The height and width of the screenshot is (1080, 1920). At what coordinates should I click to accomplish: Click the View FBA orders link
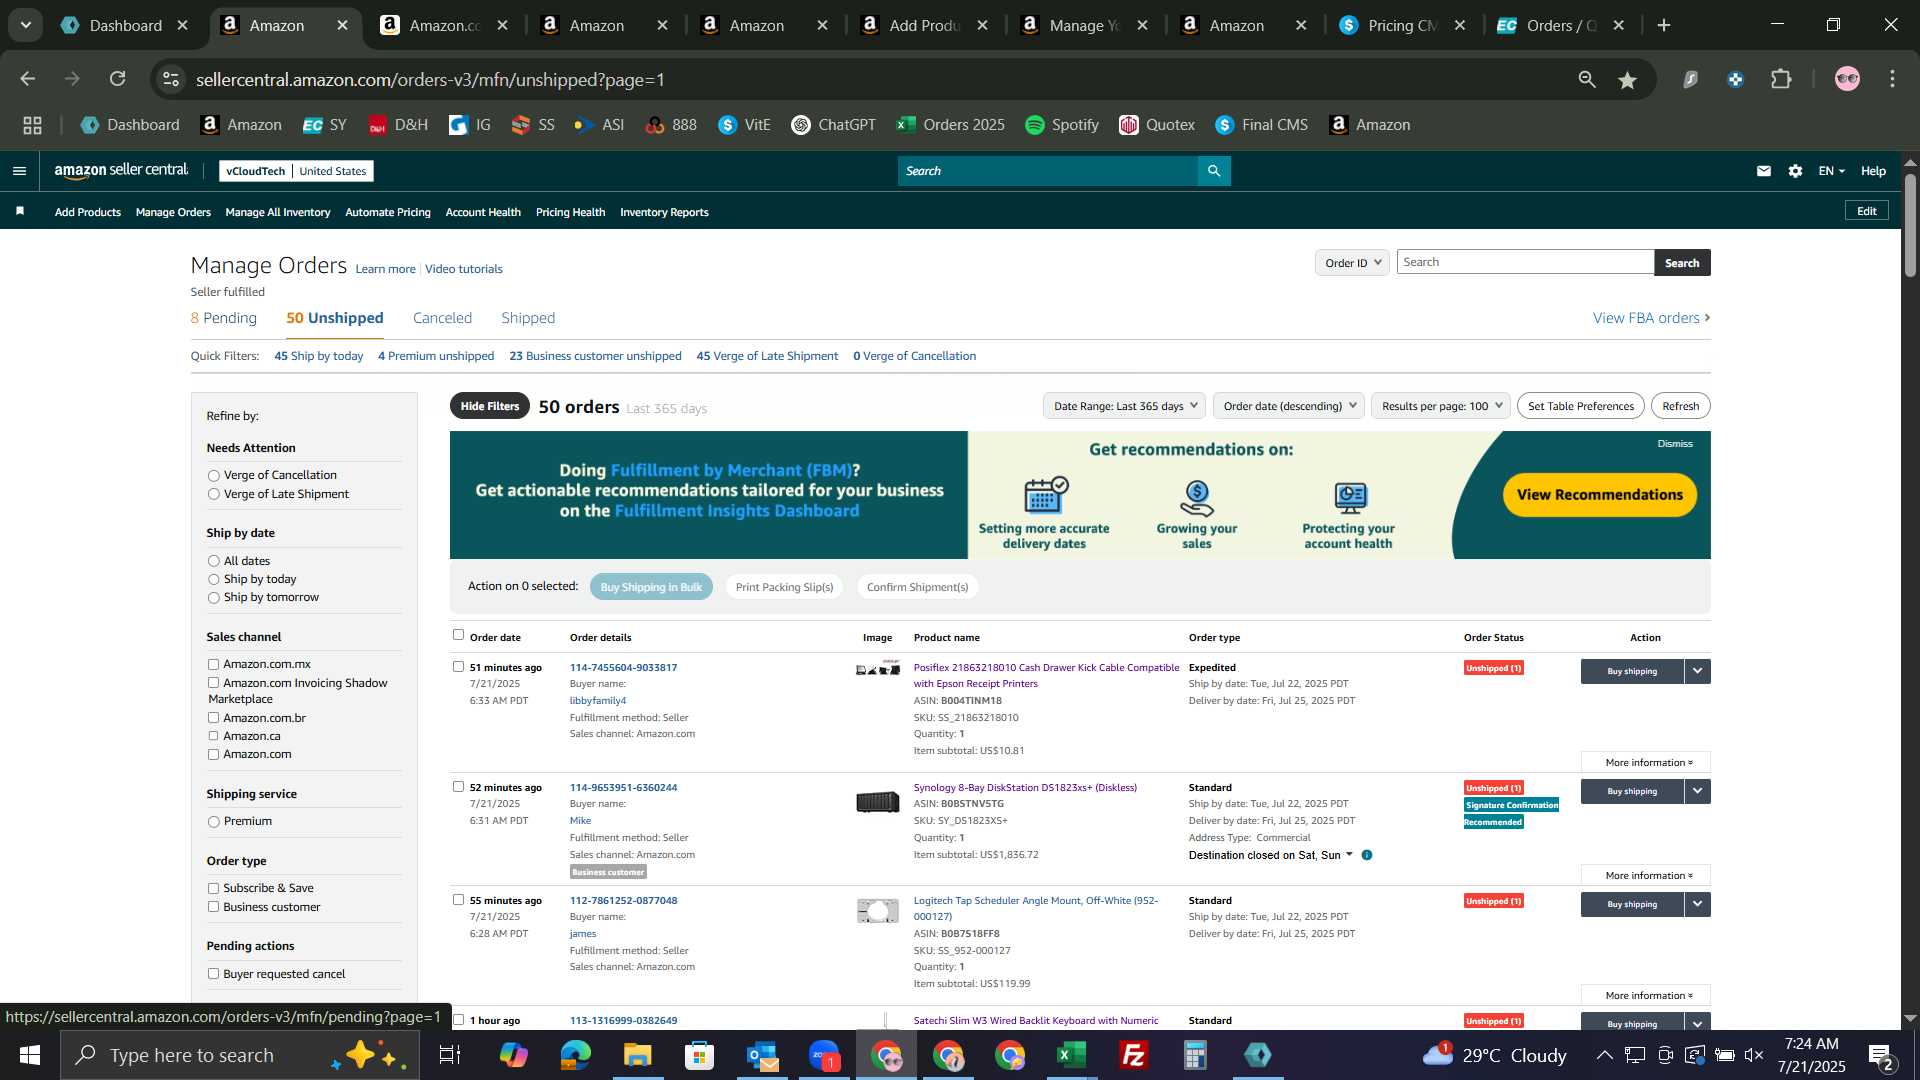coord(1651,318)
